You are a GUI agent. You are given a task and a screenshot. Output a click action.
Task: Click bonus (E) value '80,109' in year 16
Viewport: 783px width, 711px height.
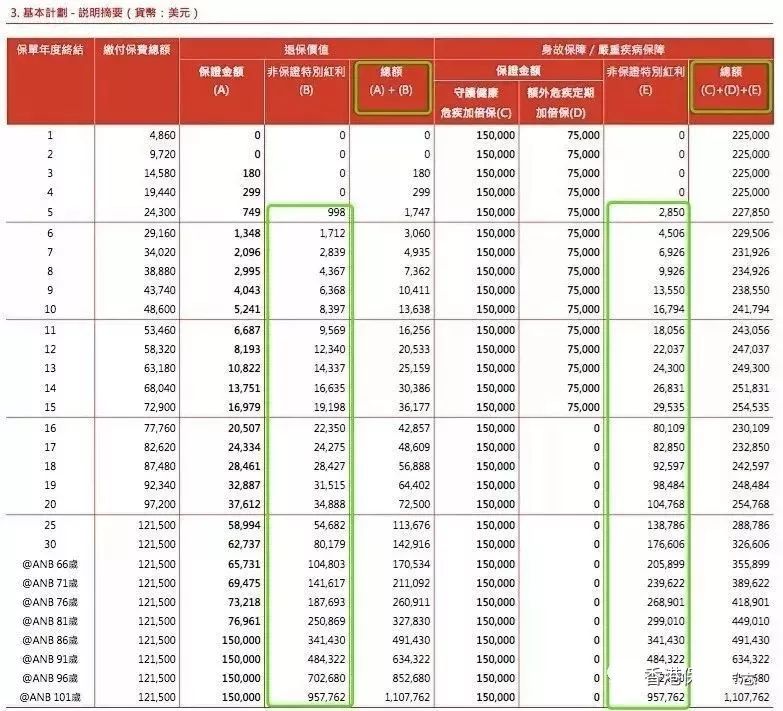(x=669, y=428)
